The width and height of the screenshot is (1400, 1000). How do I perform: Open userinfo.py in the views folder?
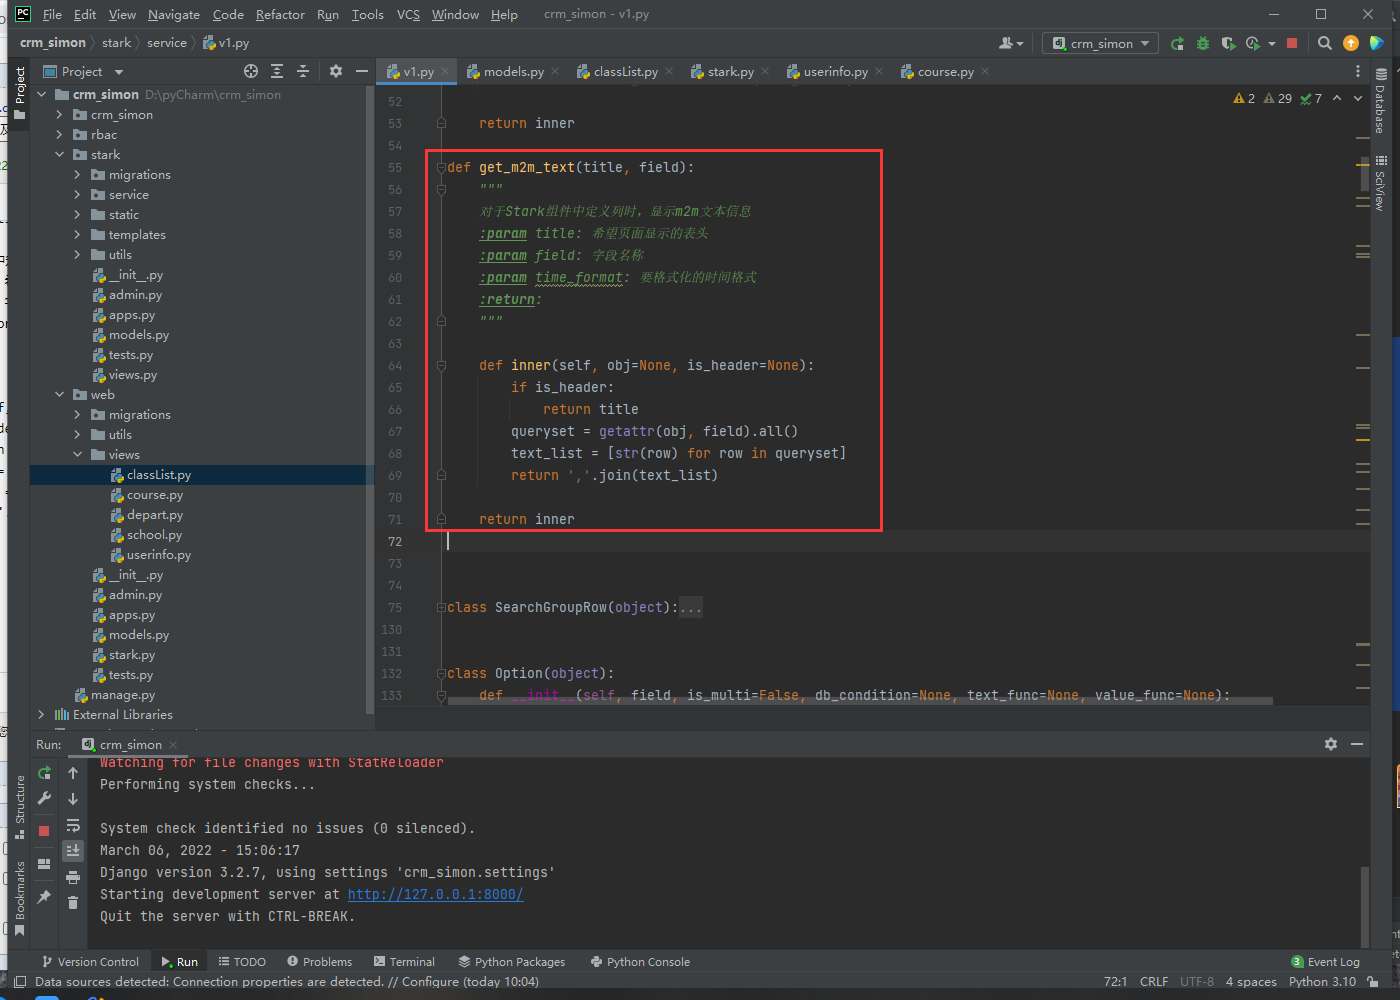[x=158, y=555]
